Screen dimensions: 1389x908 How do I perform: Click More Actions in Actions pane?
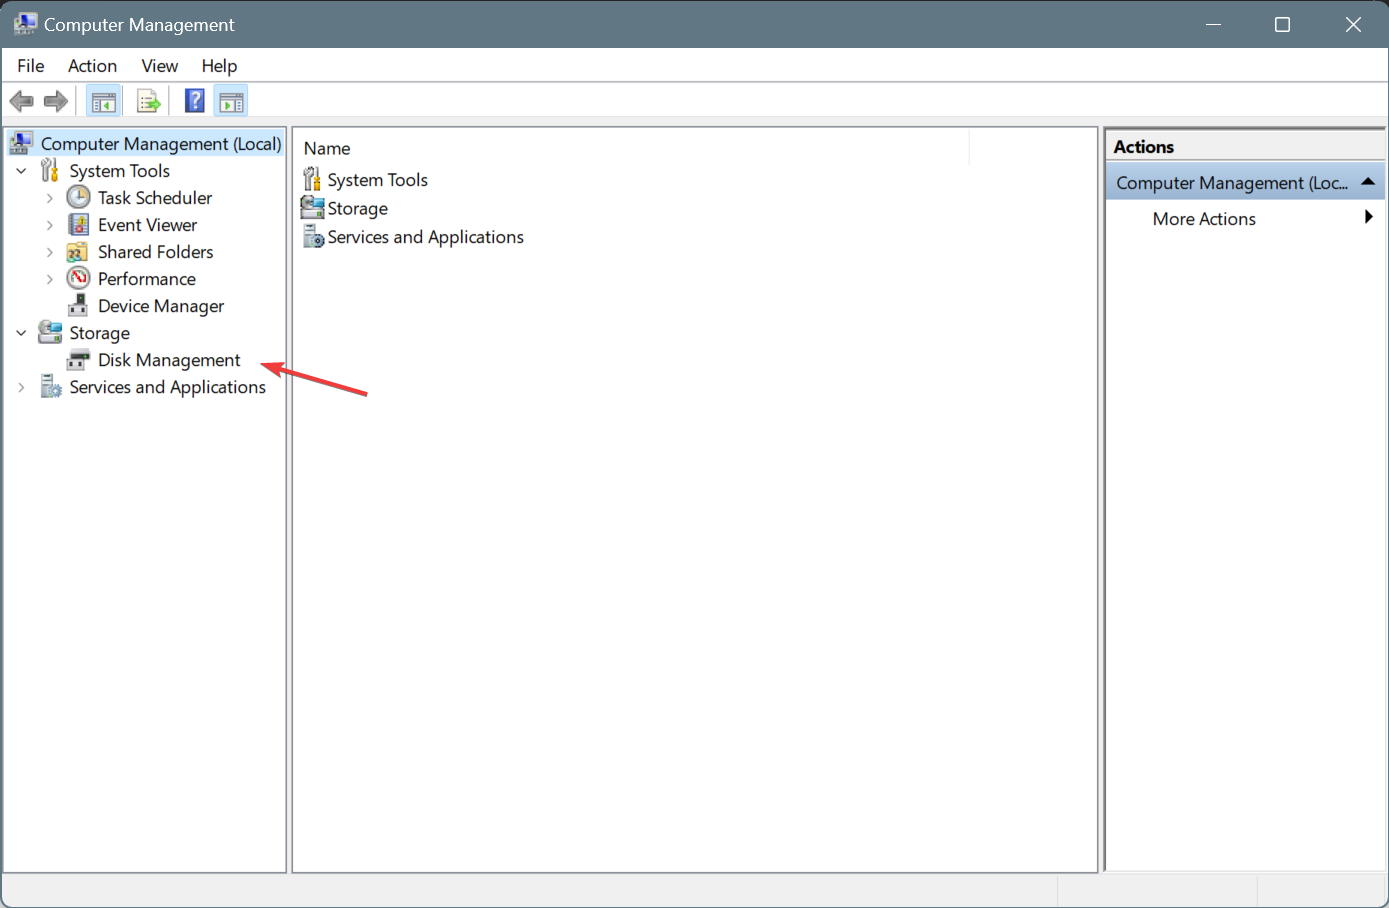click(1204, 219)
